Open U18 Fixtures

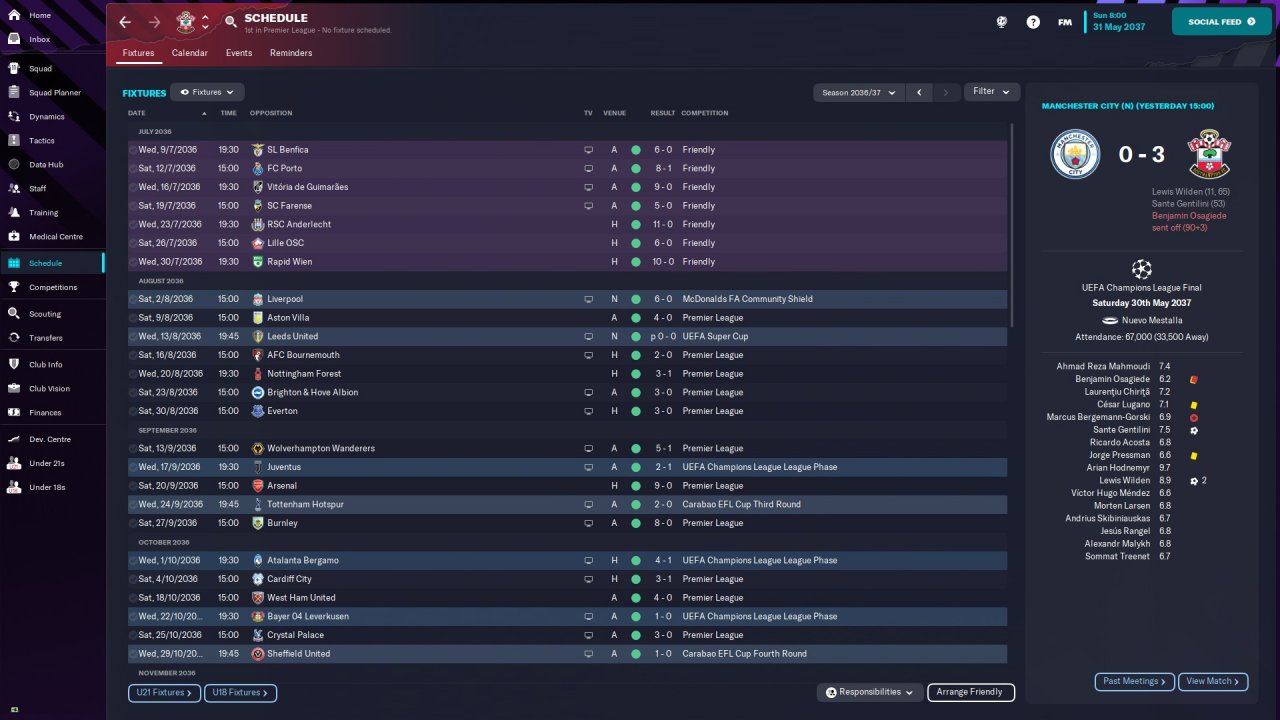[x=240, y=692]
